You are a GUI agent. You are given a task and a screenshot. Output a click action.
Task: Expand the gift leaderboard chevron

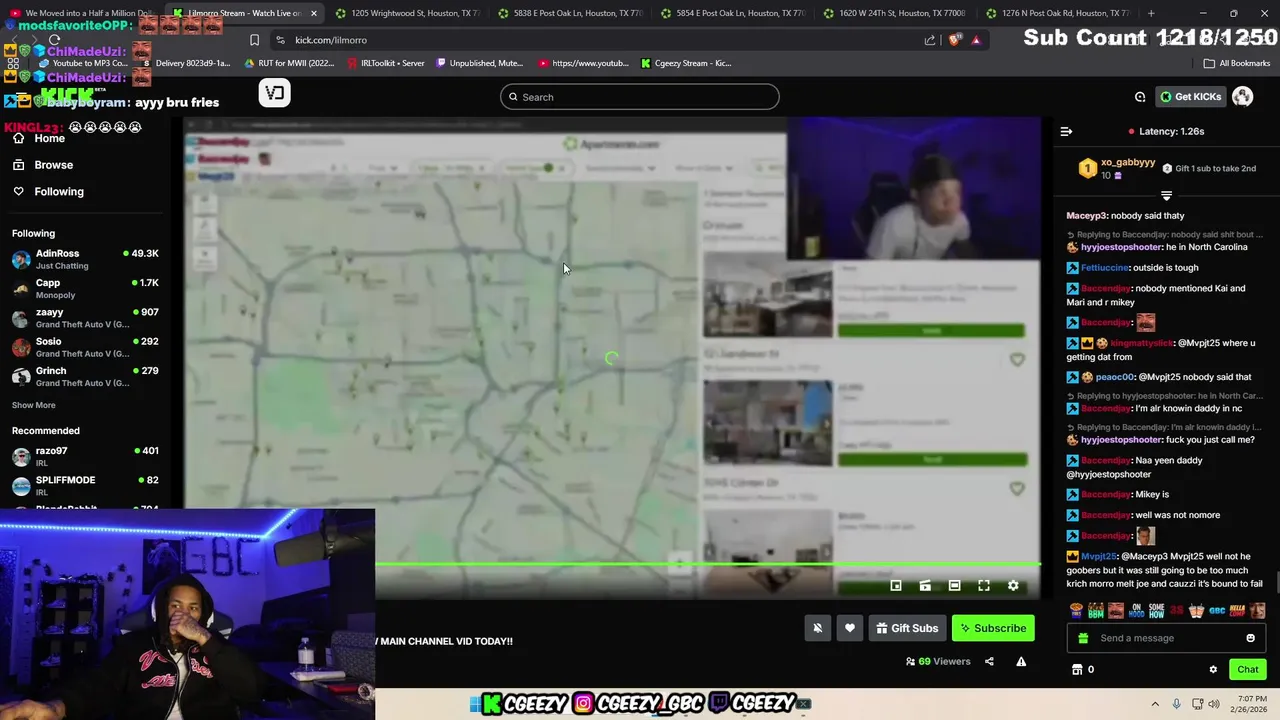click(x=1166, y=196)
